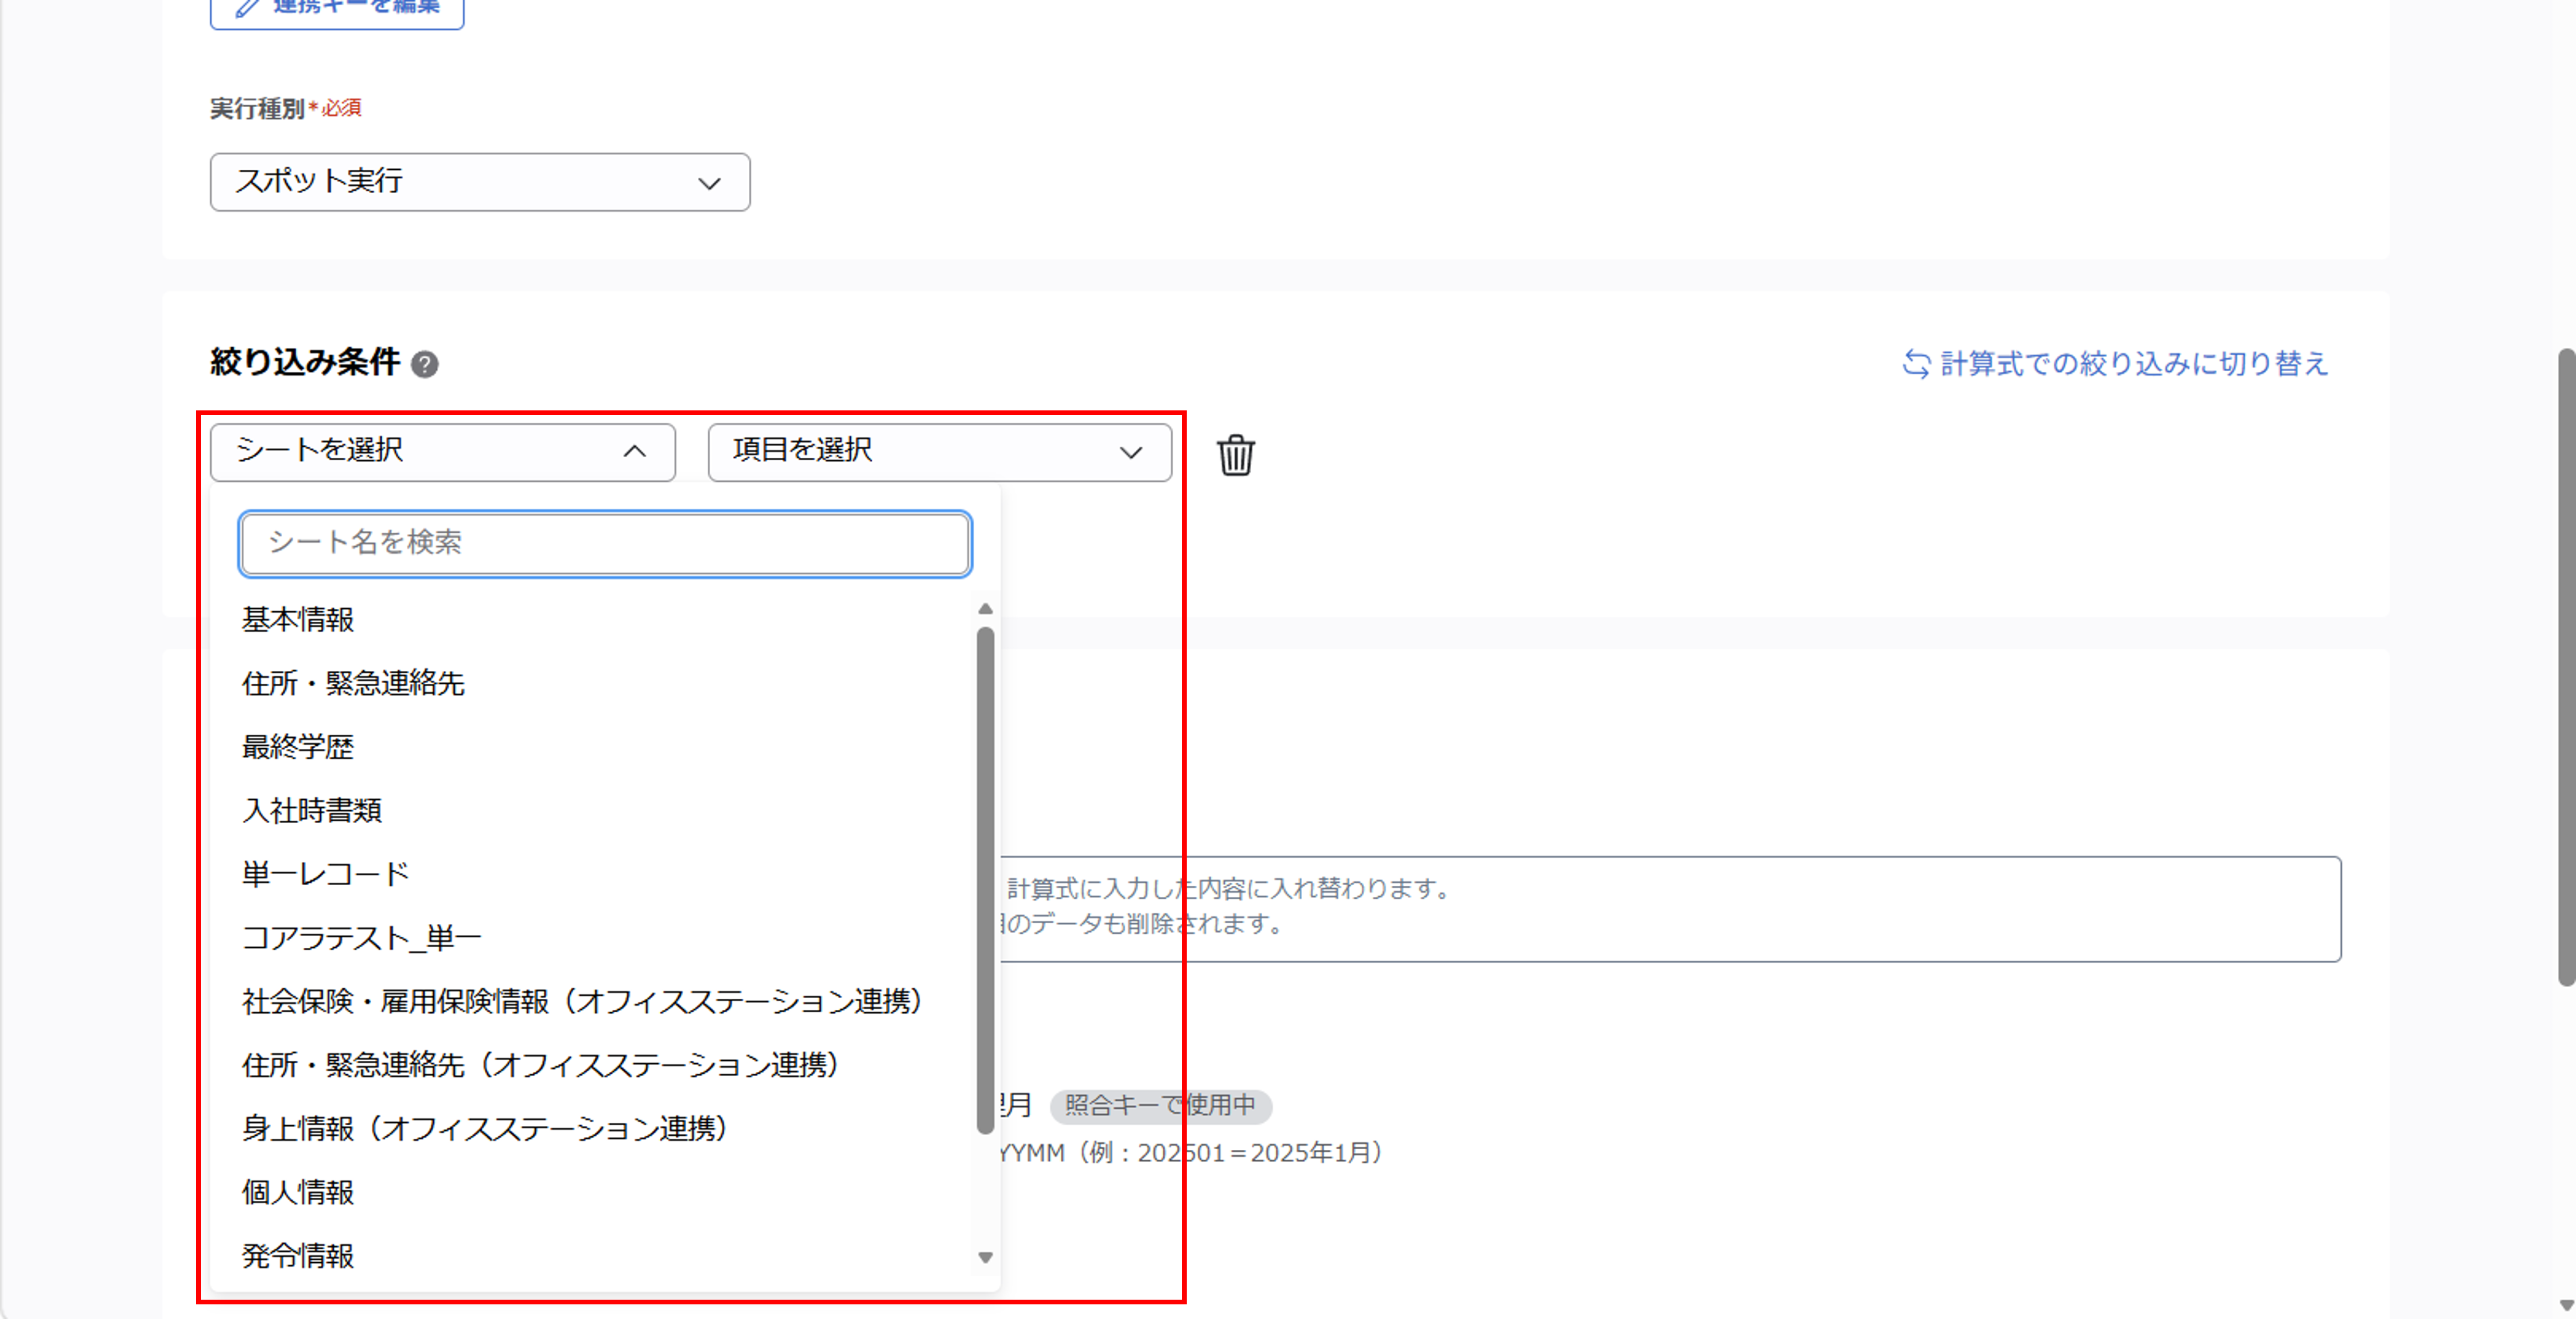Open the 項目を選択 dropdown
Viewport: 2576px width, 1319px height.
click(940, 452)
